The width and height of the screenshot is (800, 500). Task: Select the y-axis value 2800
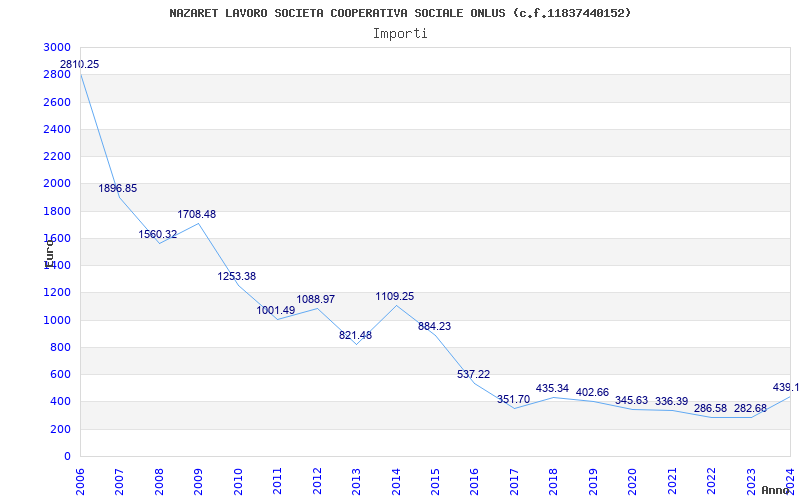[x=57, y=74]
